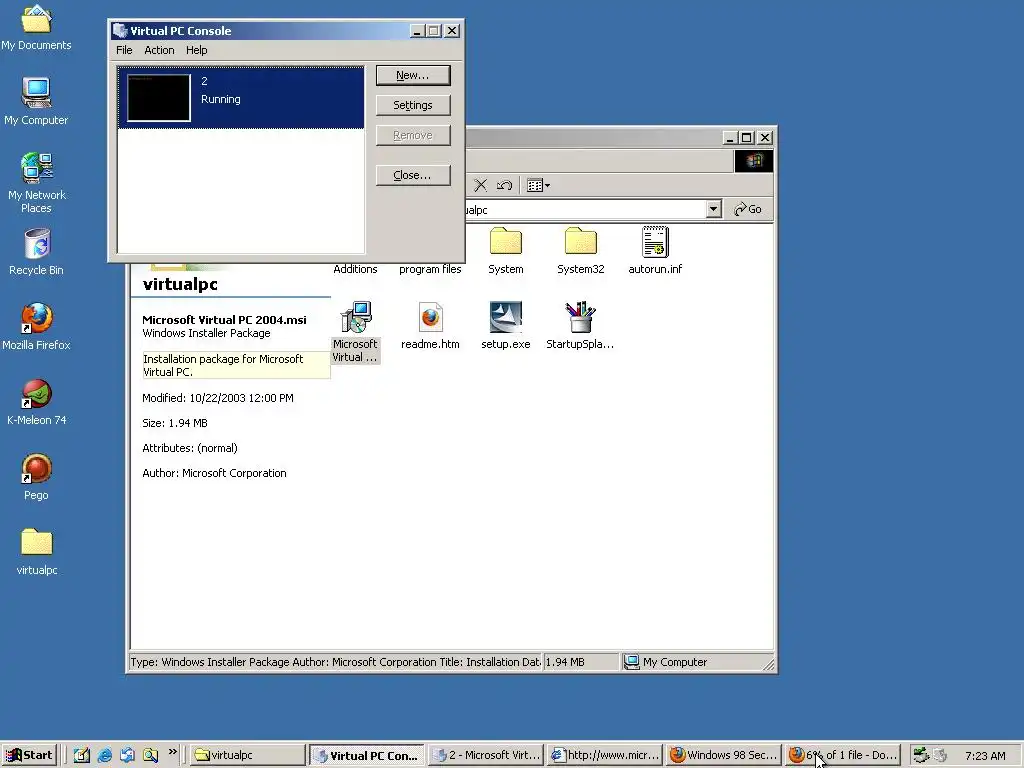Select the 'program files' folder label

(430, 269)
